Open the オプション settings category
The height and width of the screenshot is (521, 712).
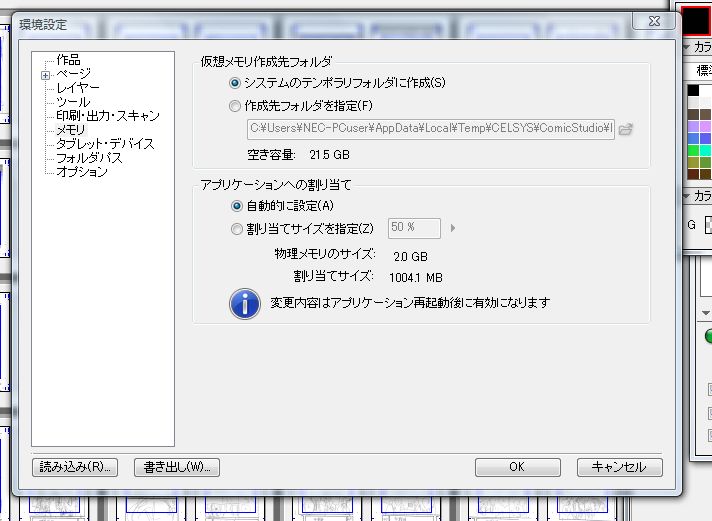(82, 172)
